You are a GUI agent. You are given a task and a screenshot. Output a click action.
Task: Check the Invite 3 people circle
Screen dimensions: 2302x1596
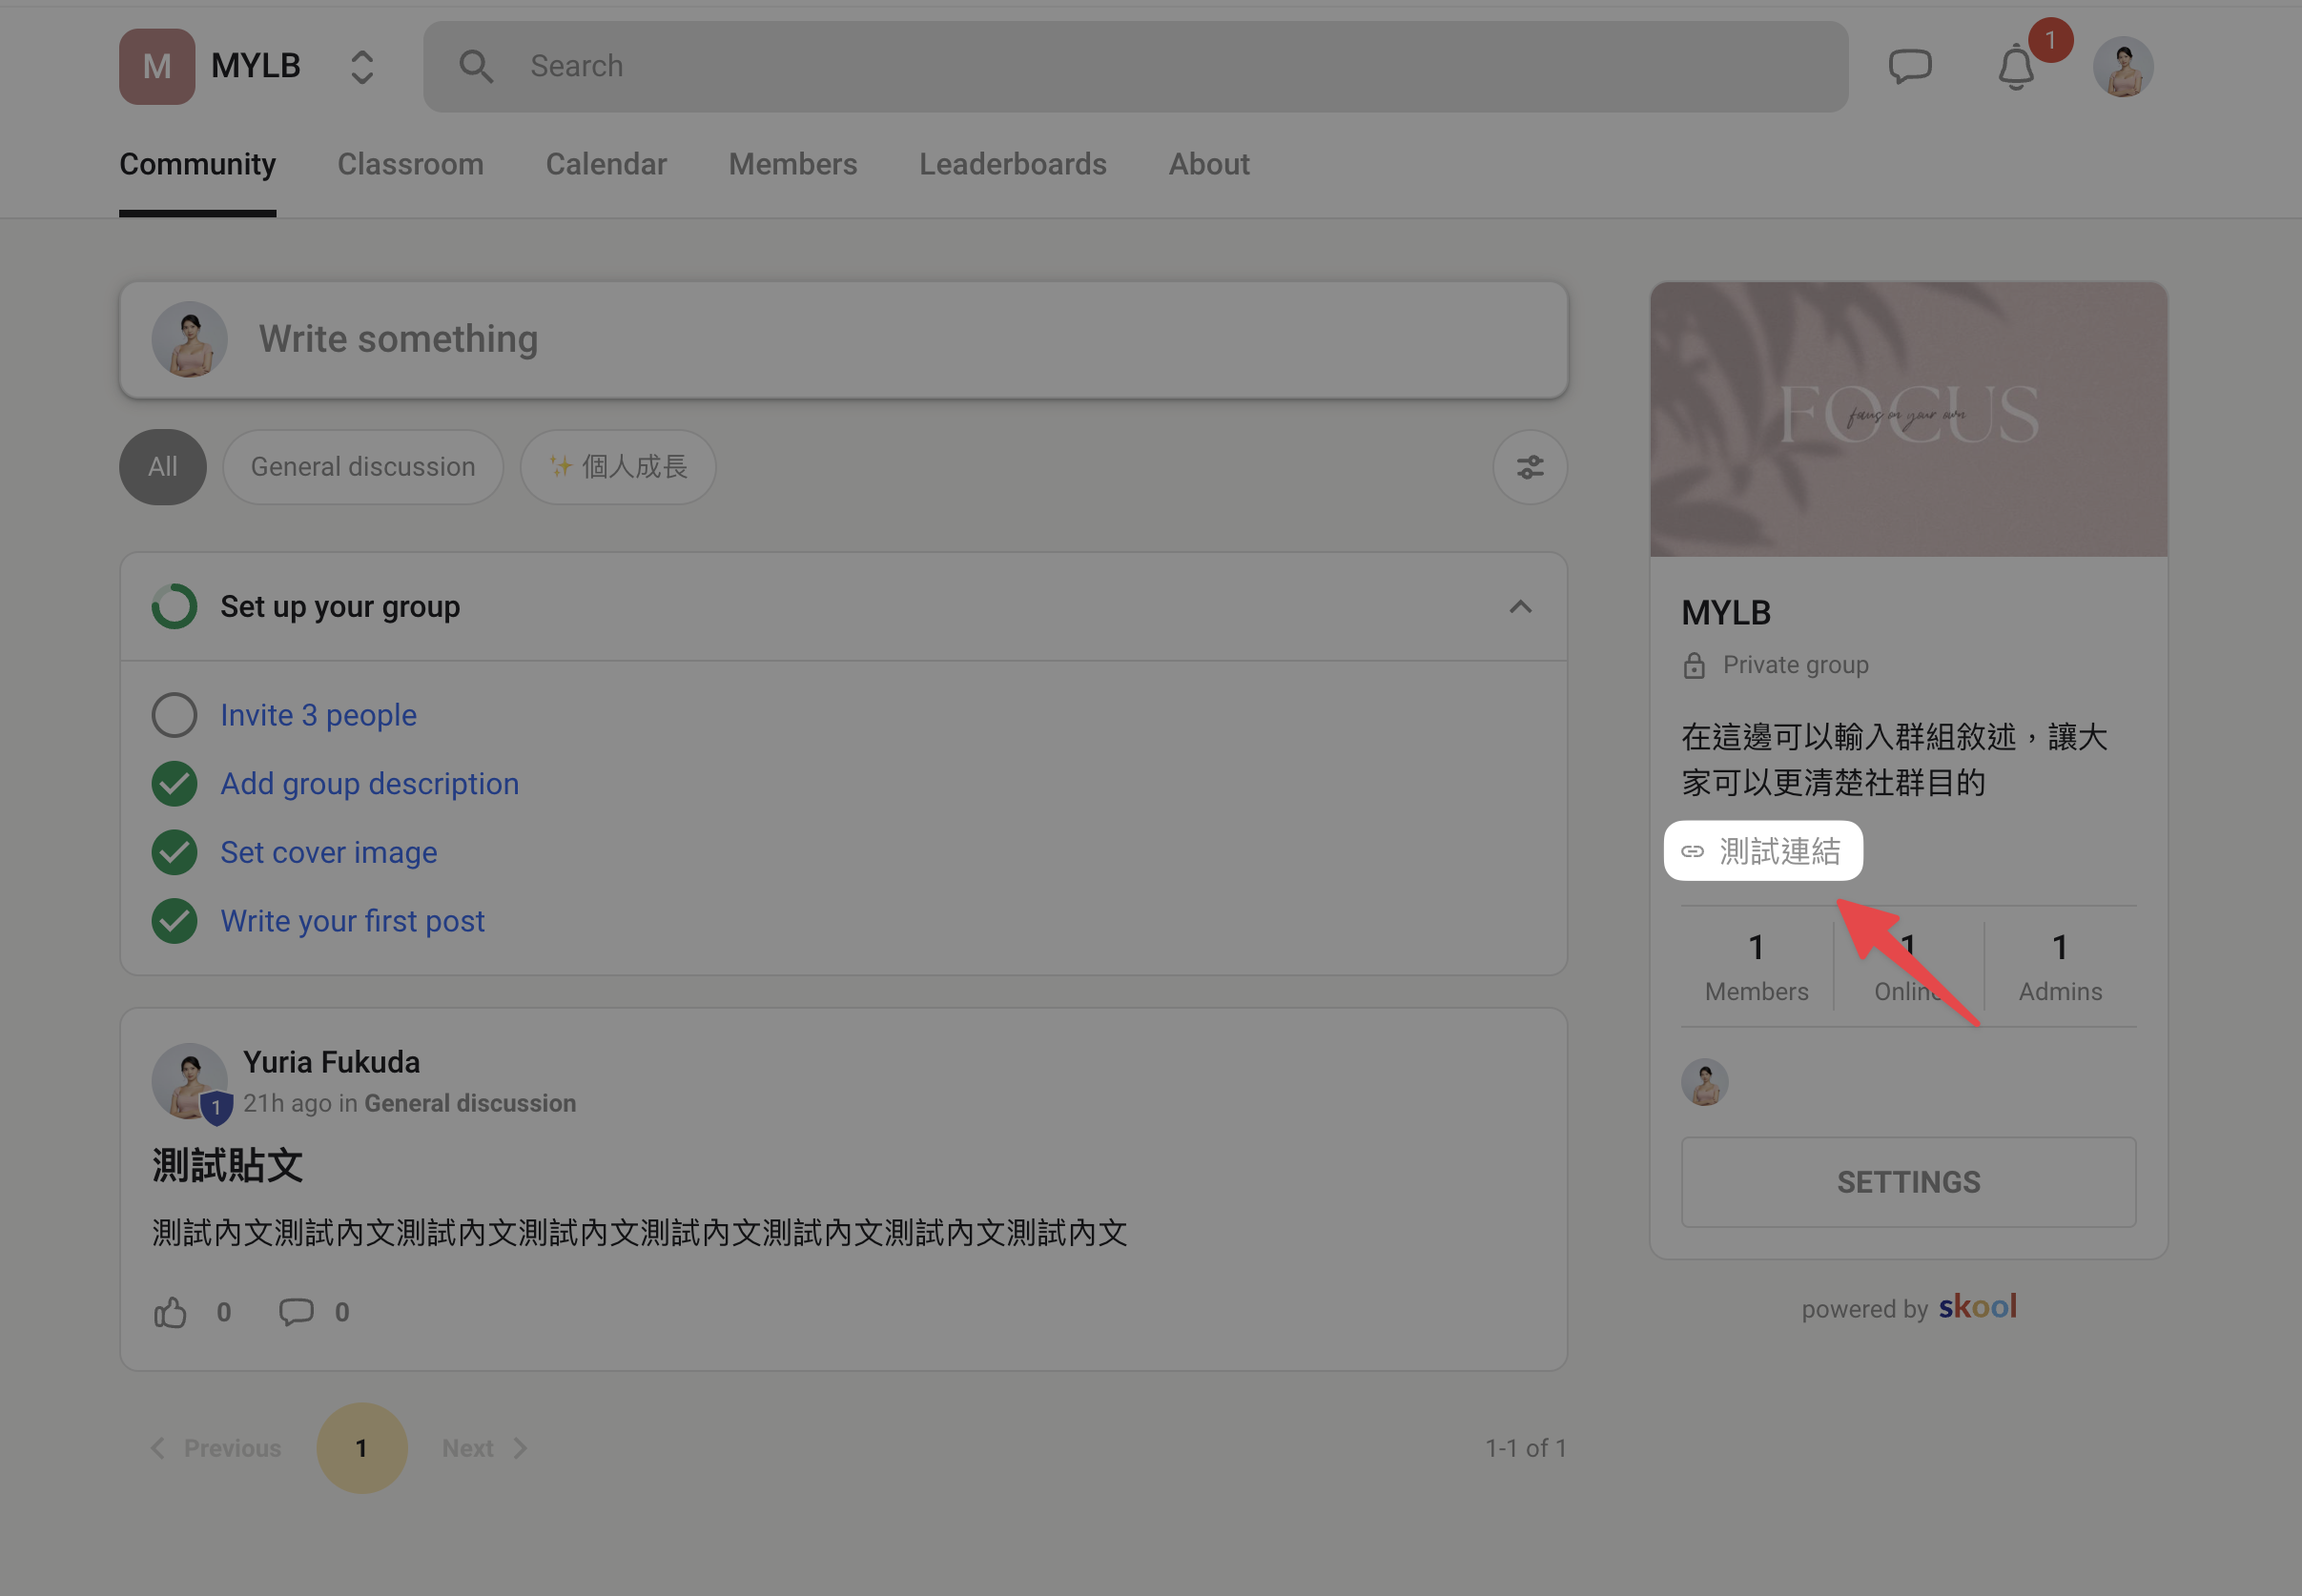point(174,715)
